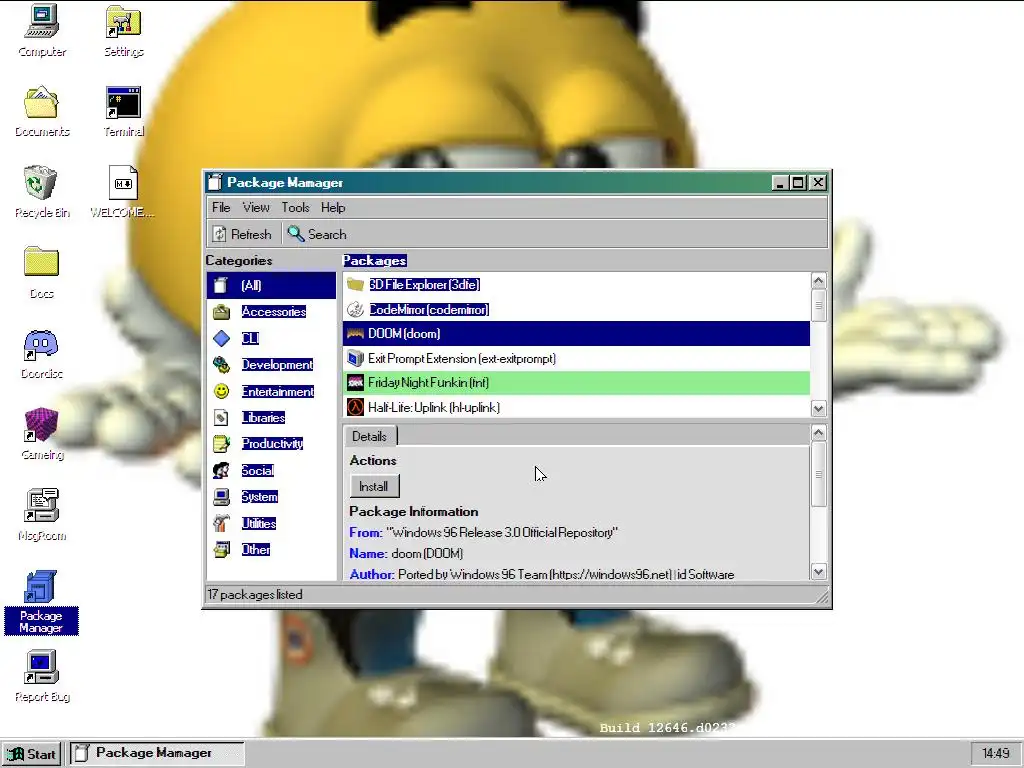Open the Start menu
Screen dimensions: 1024x768
[32, 754]
